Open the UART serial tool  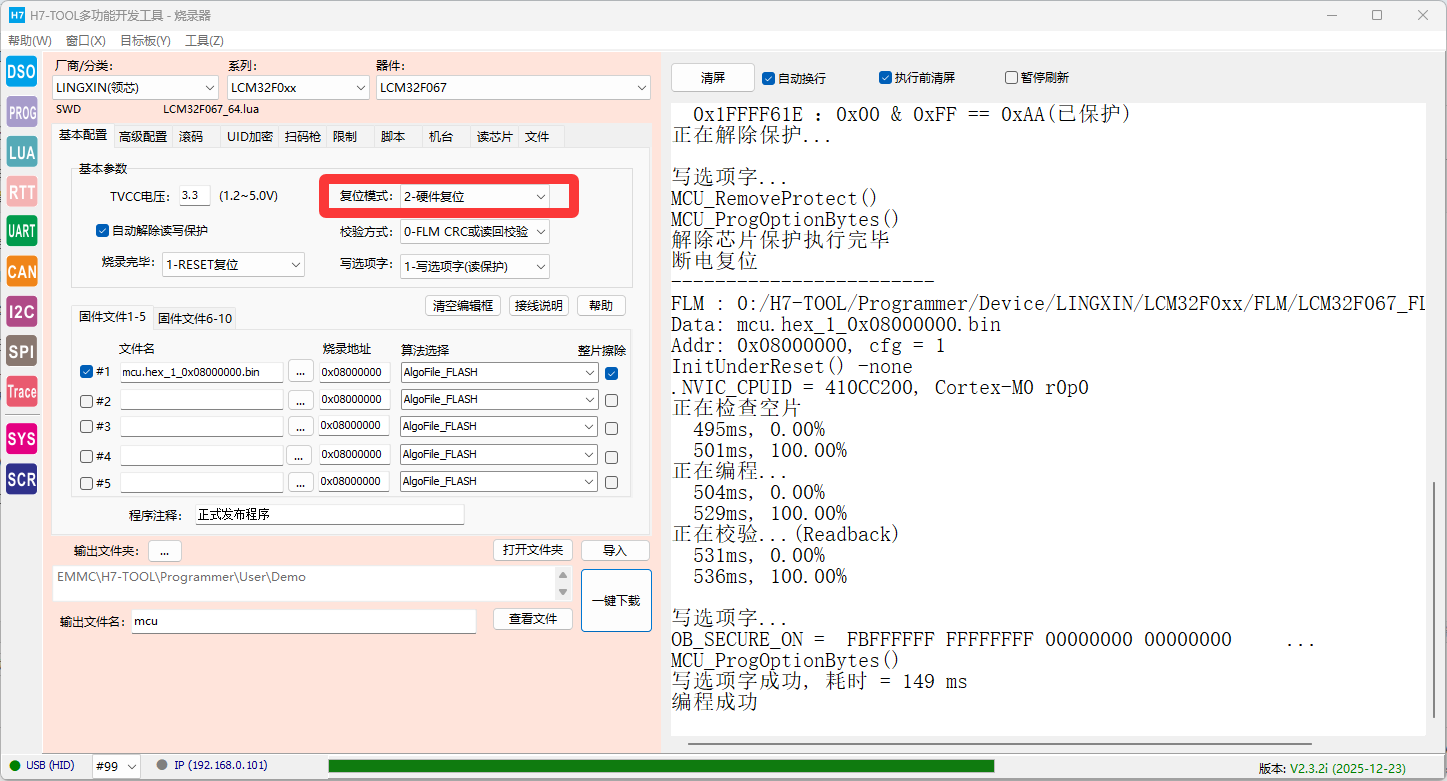tap(21, 231)
